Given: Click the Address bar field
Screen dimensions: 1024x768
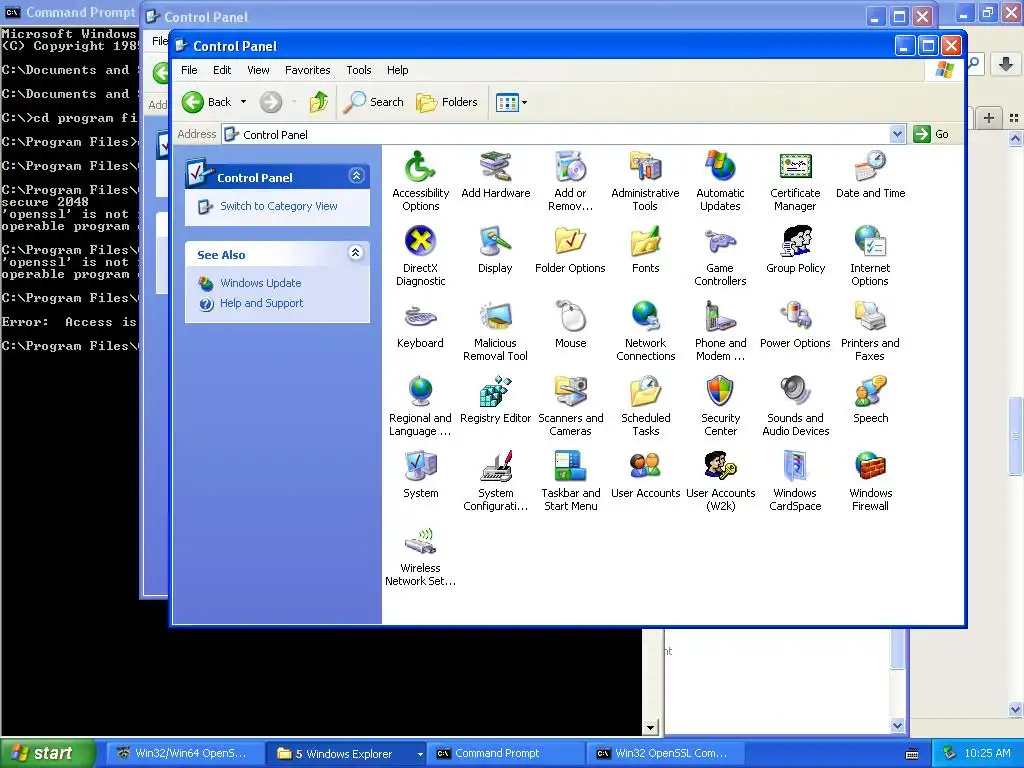Looking at the screenshot, I should [556, 134].
